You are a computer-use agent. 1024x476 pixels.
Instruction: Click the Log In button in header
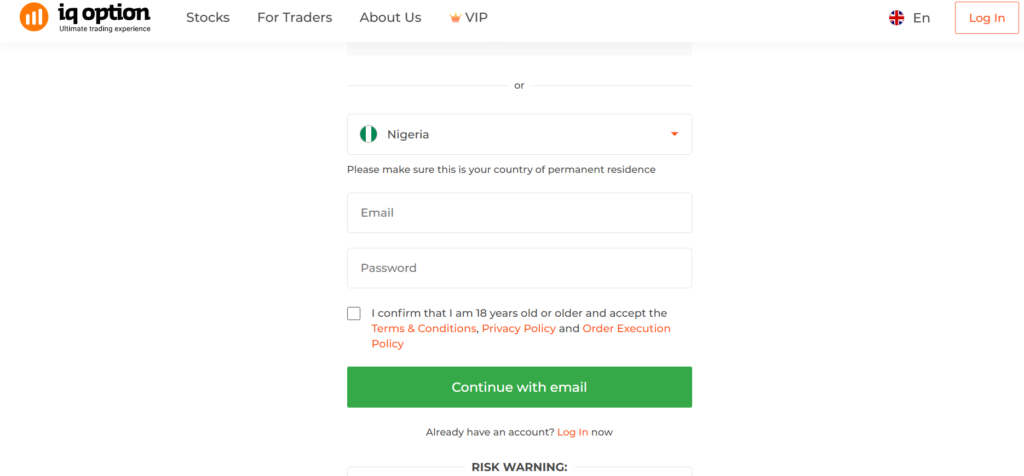[987, 18]
